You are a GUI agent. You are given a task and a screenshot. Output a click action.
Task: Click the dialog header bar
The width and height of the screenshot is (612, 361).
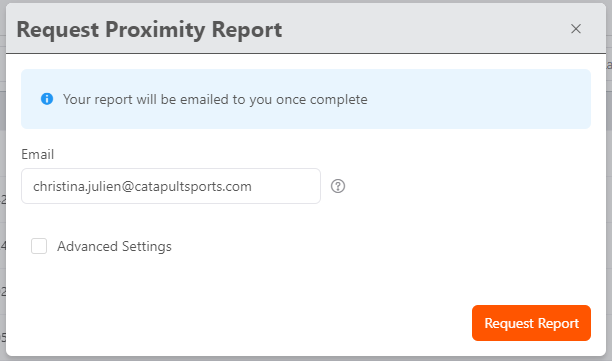click(306, 28)
